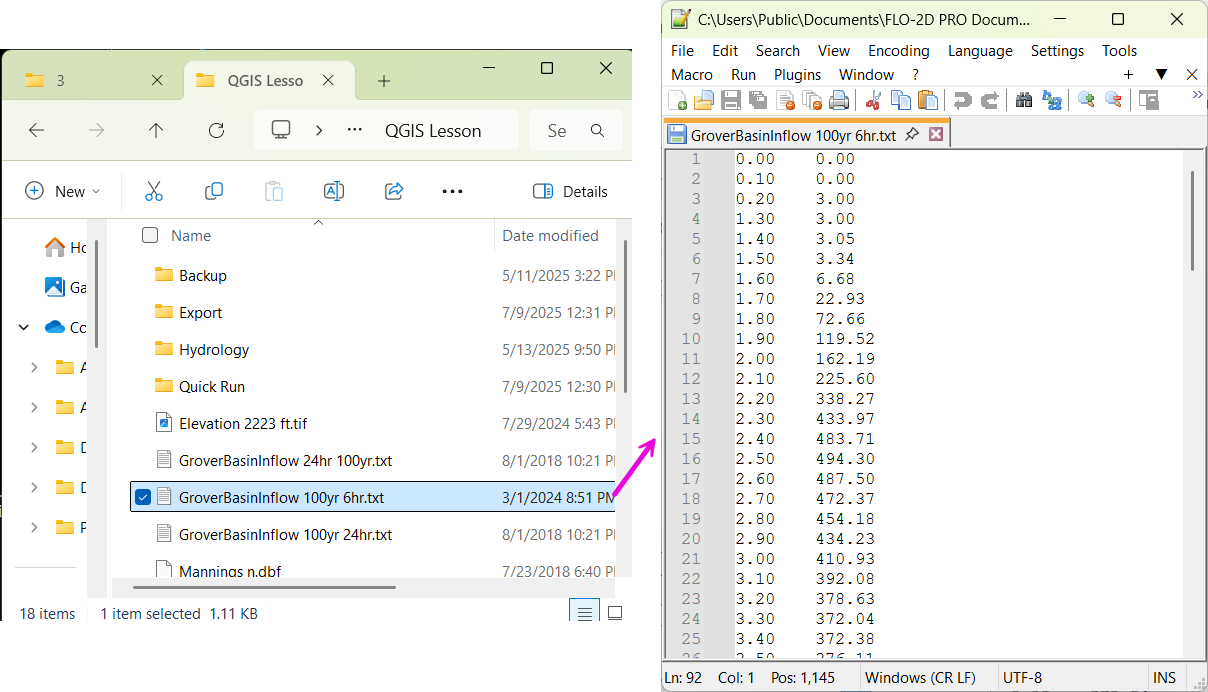Expand the OneDrive cloud tree node
The image size is (1208, 692).
point(24,327)
